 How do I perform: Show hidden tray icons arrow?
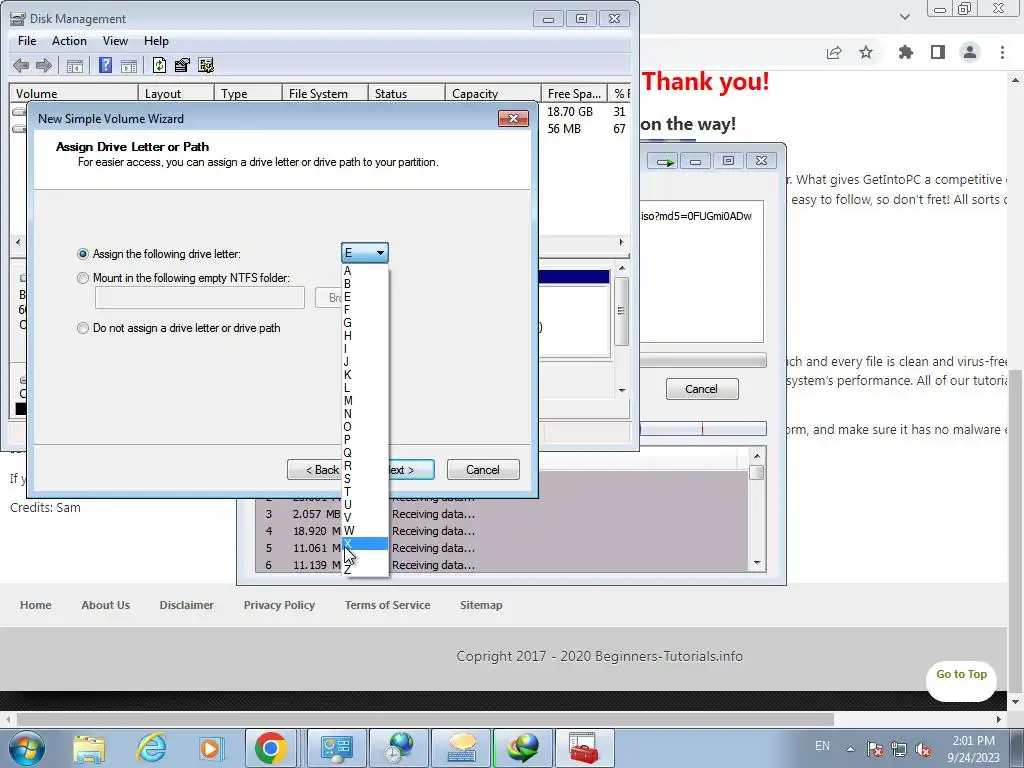(x=850, y=749)
